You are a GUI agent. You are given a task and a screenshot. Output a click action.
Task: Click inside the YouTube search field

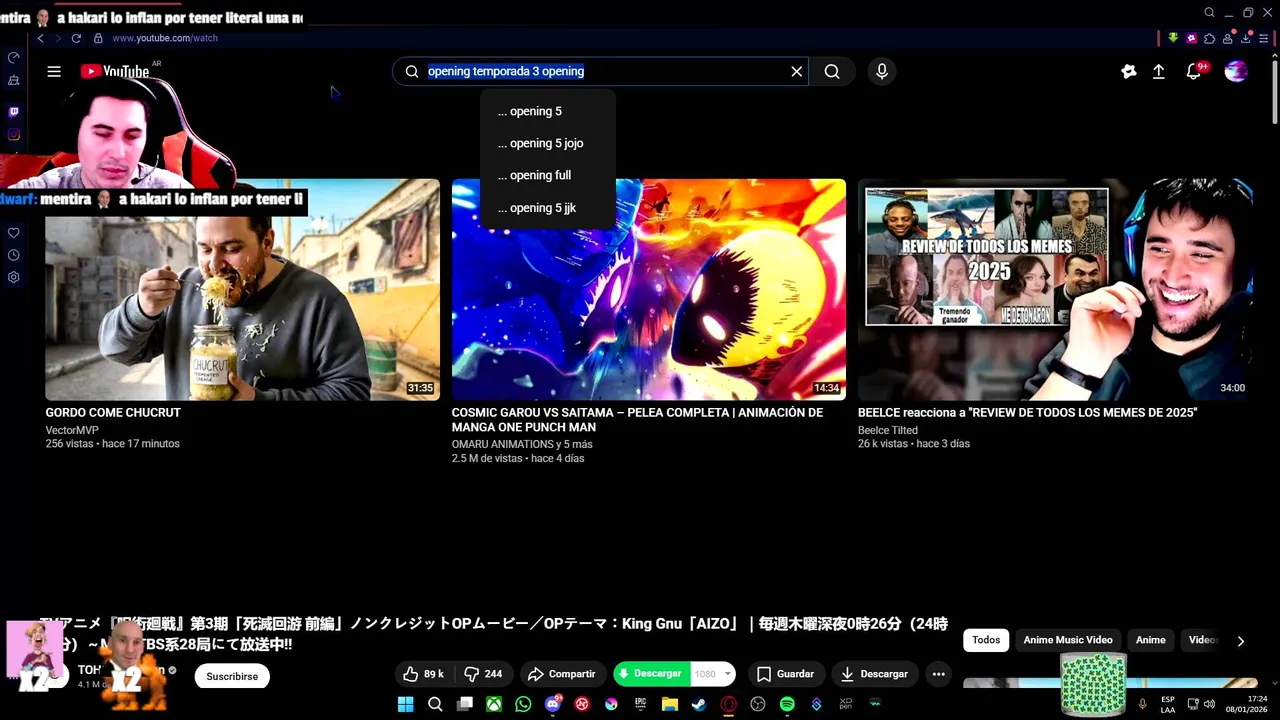(x=600, y=71)
